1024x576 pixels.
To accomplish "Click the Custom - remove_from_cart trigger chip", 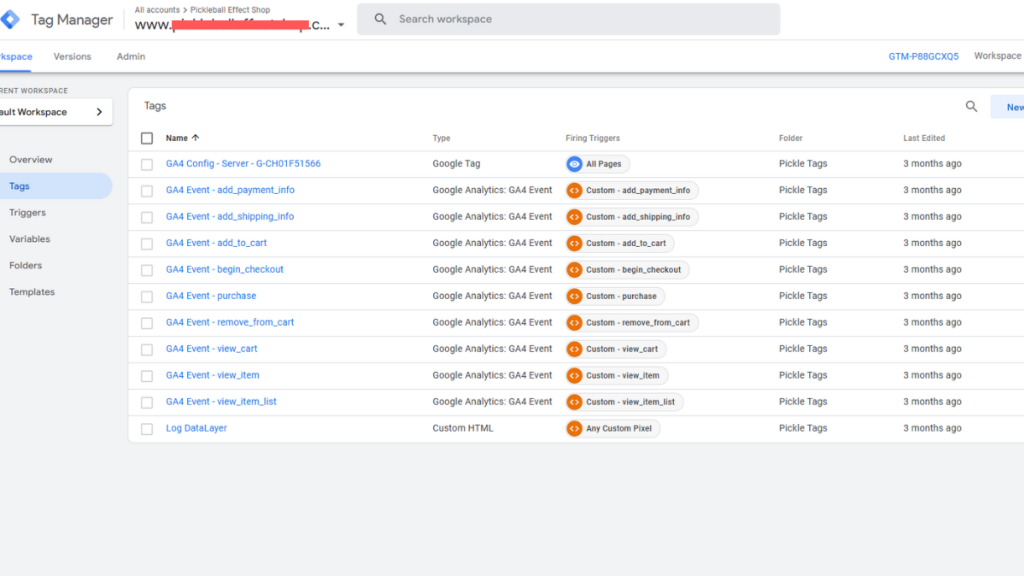I will pyautogui.click(x=632, y=323).
